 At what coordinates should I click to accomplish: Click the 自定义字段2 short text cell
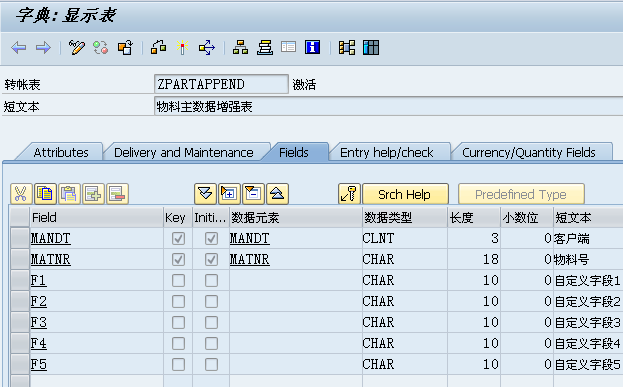[x=588, y=302]
